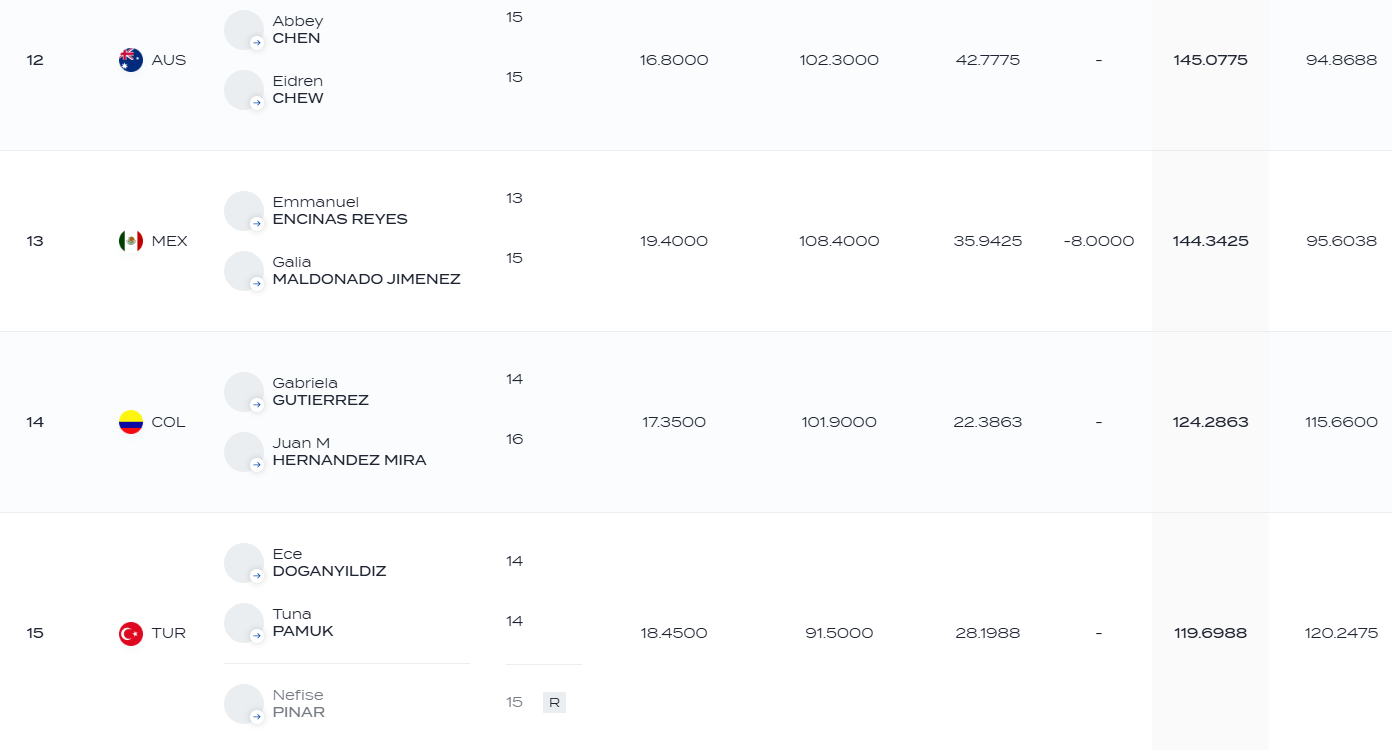Click Abbey Chen's avatar arrow icon
1392x750 pixels.
tap(257, 43)
